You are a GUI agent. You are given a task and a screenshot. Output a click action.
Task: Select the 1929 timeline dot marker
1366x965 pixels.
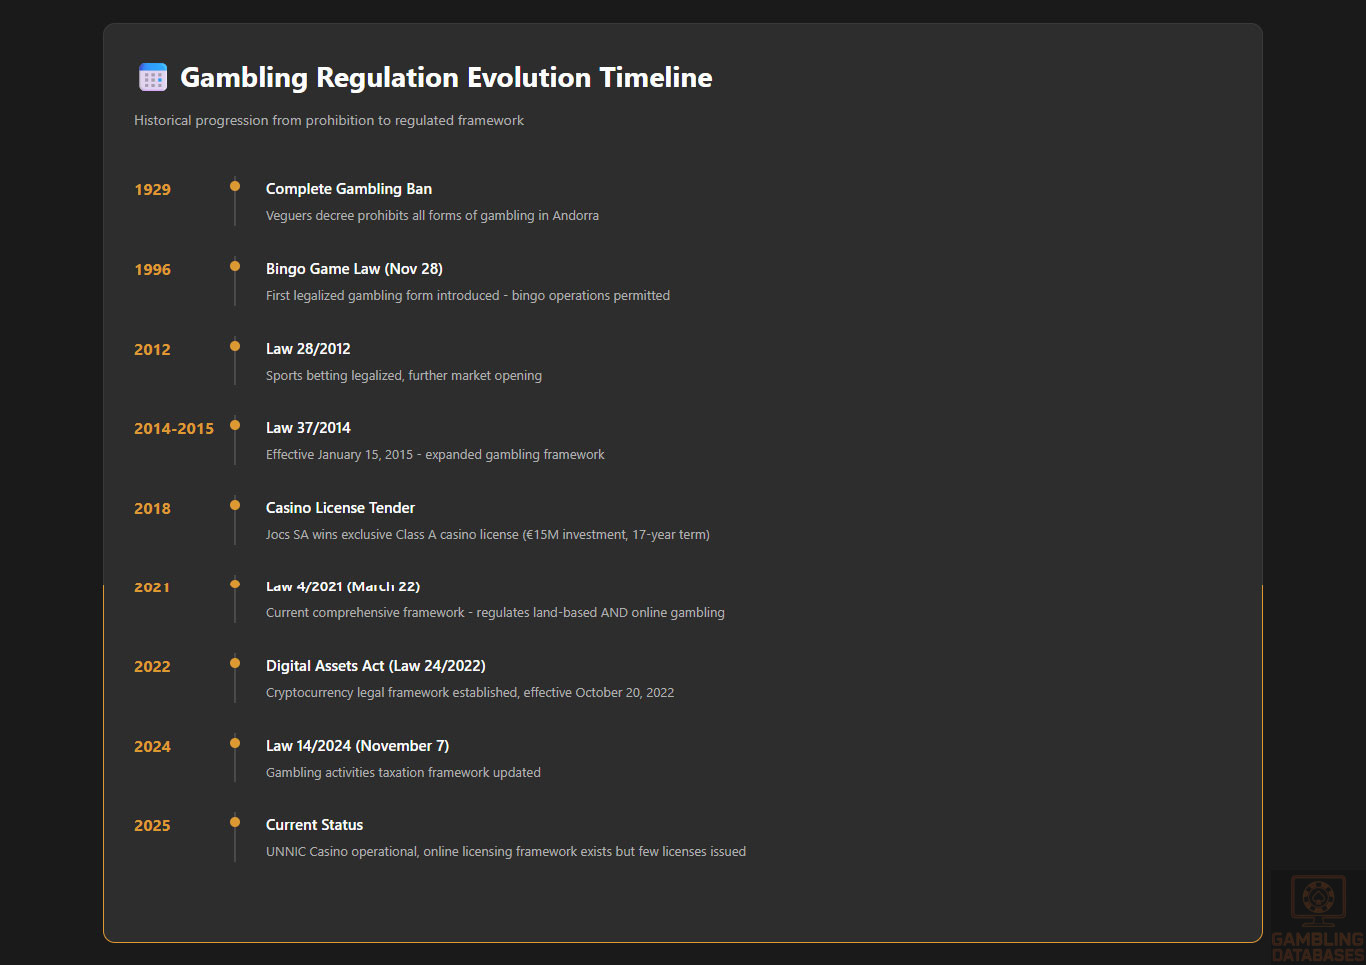point(235,186)
